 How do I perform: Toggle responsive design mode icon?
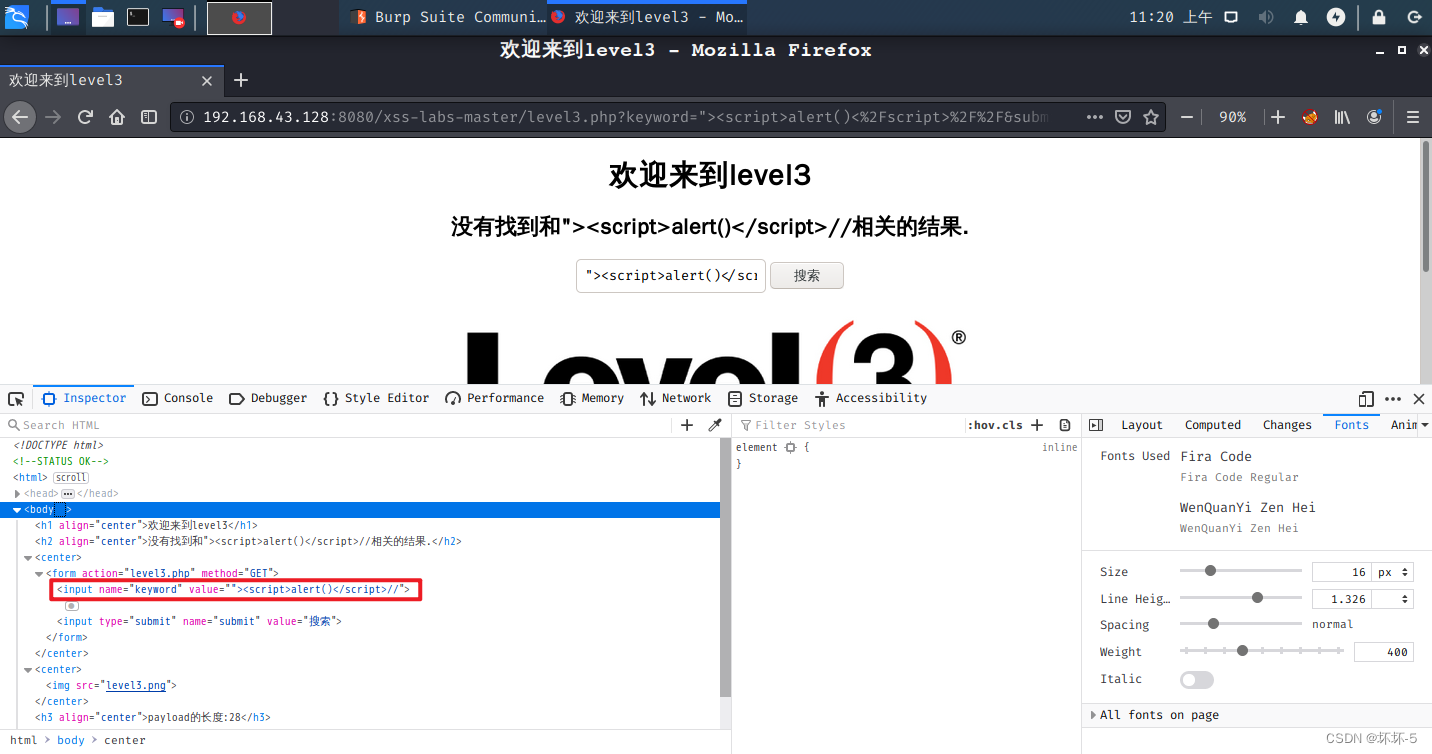point(1367,398)
